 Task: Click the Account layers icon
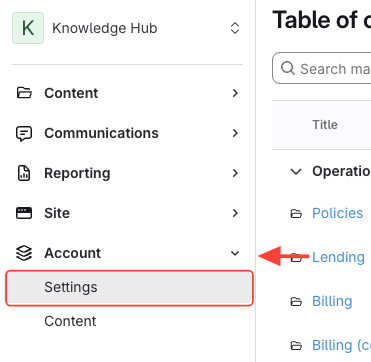coord(24,253)
